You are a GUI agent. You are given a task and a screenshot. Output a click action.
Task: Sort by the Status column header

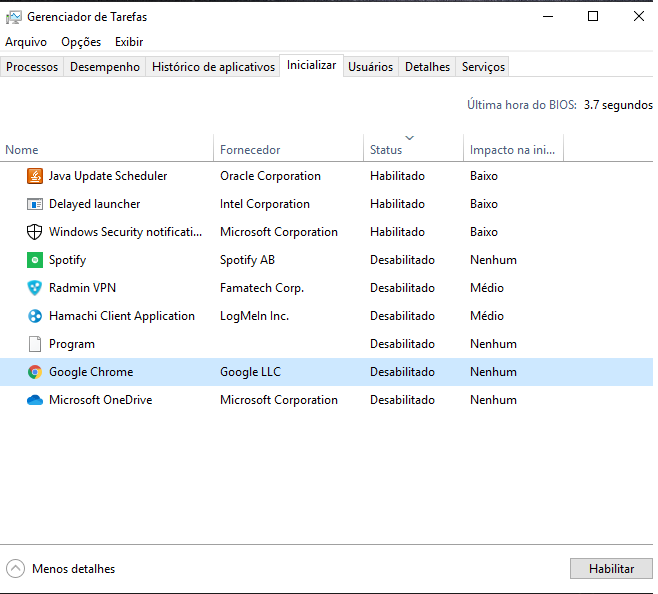413,150
